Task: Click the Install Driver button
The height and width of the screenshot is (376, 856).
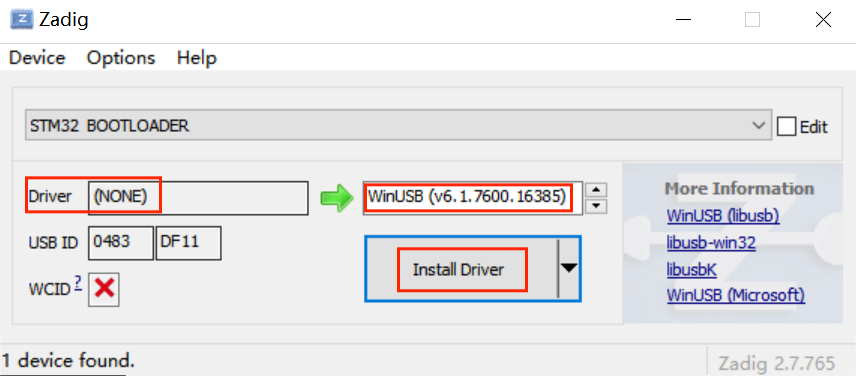Action: tap(461, 269)
